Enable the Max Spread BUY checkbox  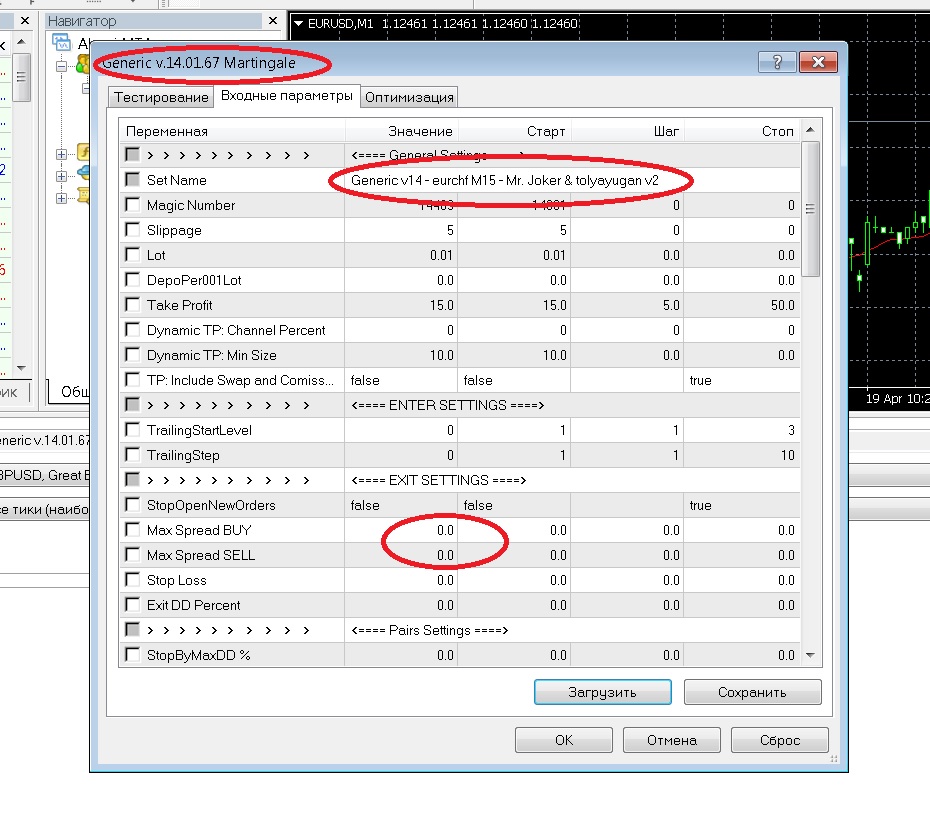132,530
